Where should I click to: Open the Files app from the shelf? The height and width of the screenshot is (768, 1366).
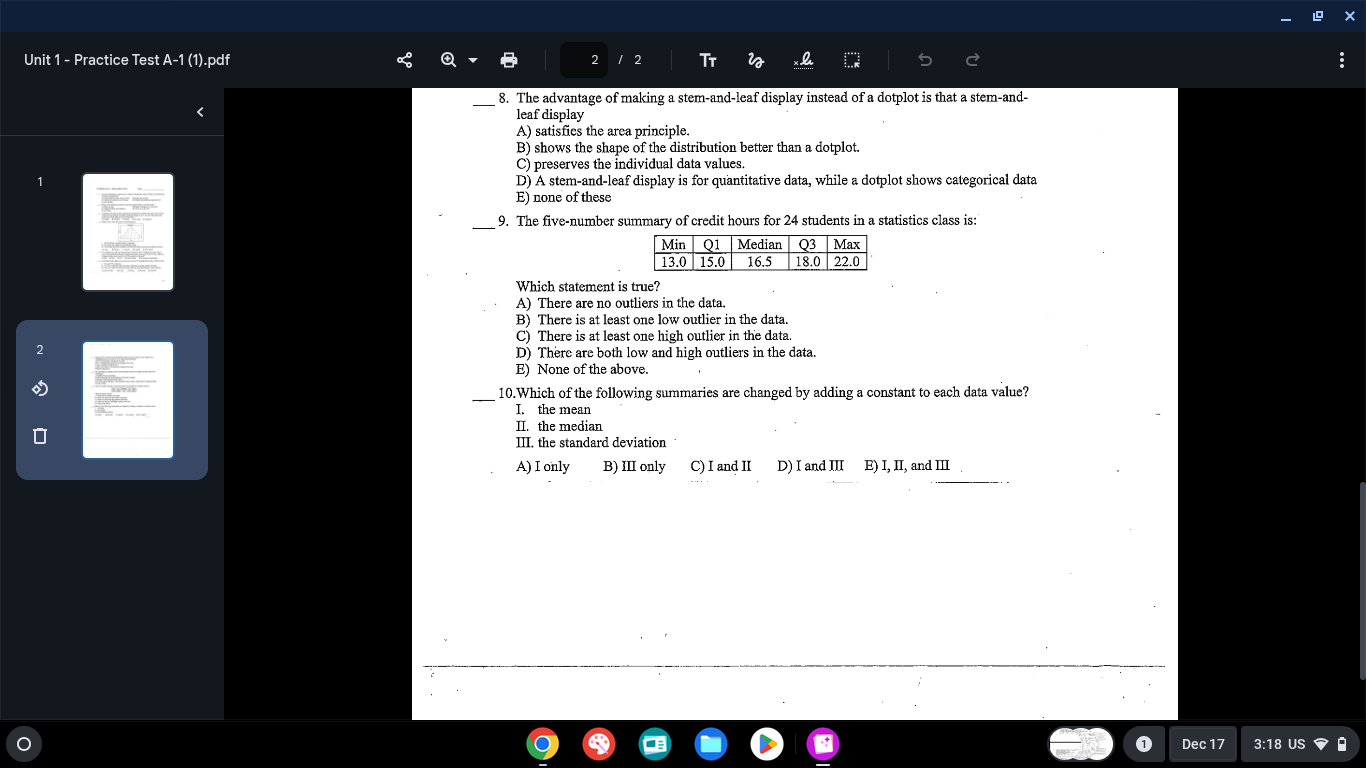click(710, 744)
